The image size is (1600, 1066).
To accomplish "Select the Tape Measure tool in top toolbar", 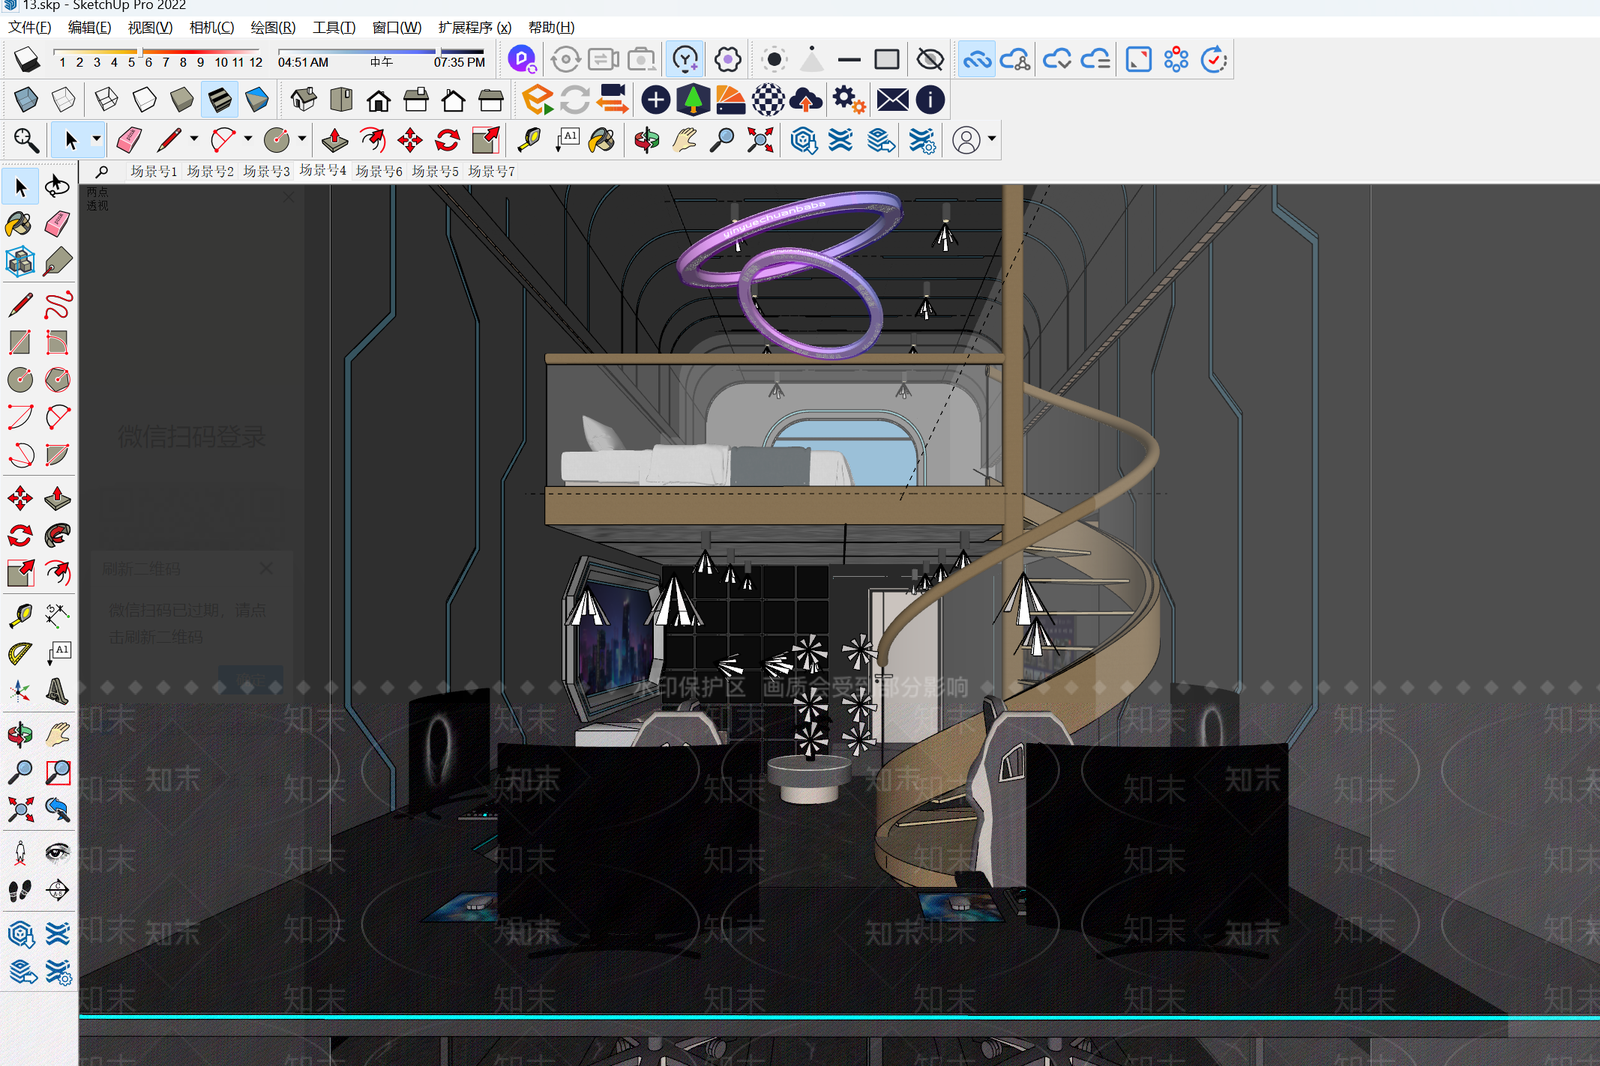I will coord(529,140).
